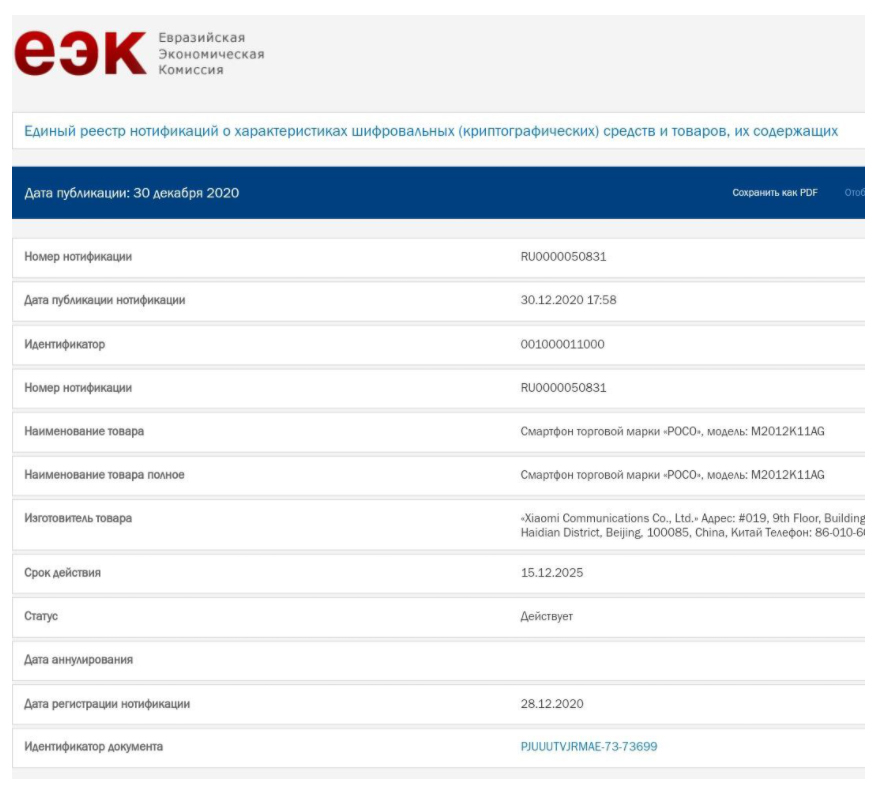879x792 pixels.
Task: Click Евразийская Экономическая Комиссия title text
Action: click(x=211, y=54)
